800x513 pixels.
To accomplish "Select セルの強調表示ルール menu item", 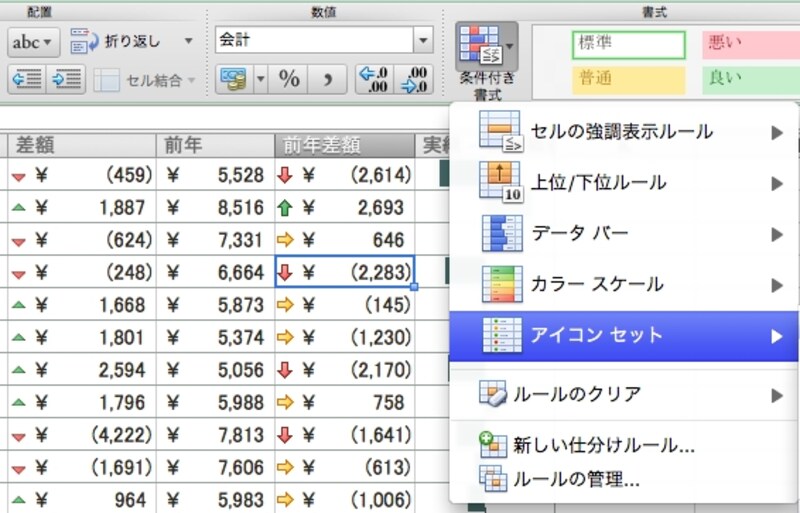I will tap(623, 132).
